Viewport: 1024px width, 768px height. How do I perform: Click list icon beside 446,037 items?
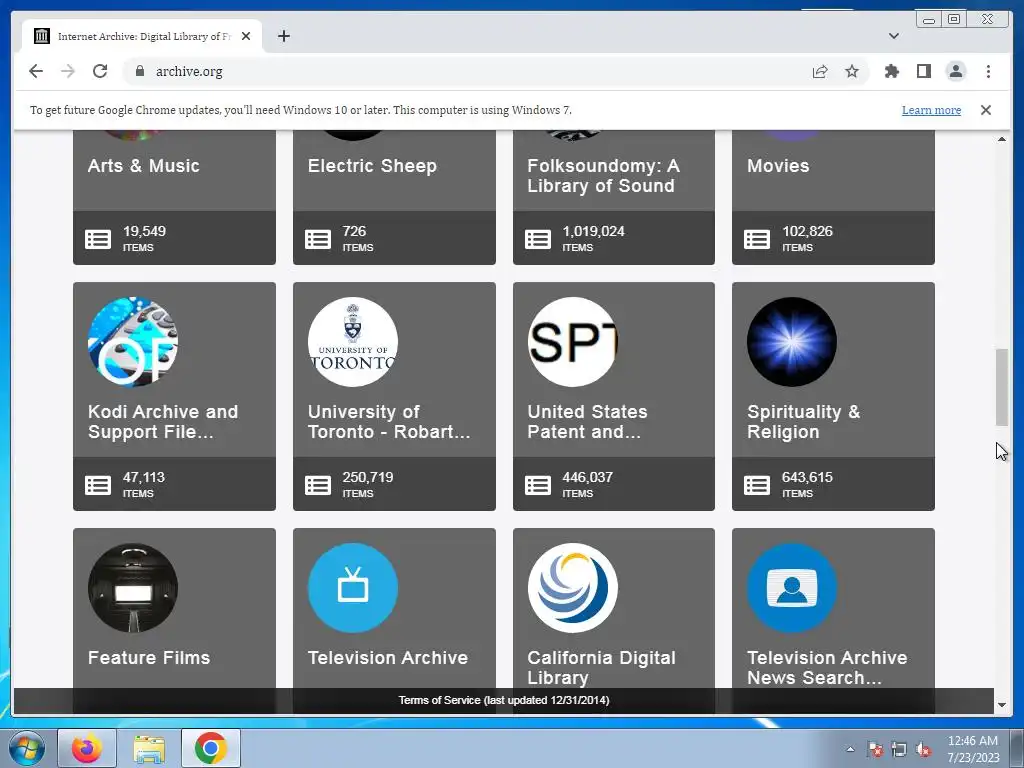[x=538, y=485]
